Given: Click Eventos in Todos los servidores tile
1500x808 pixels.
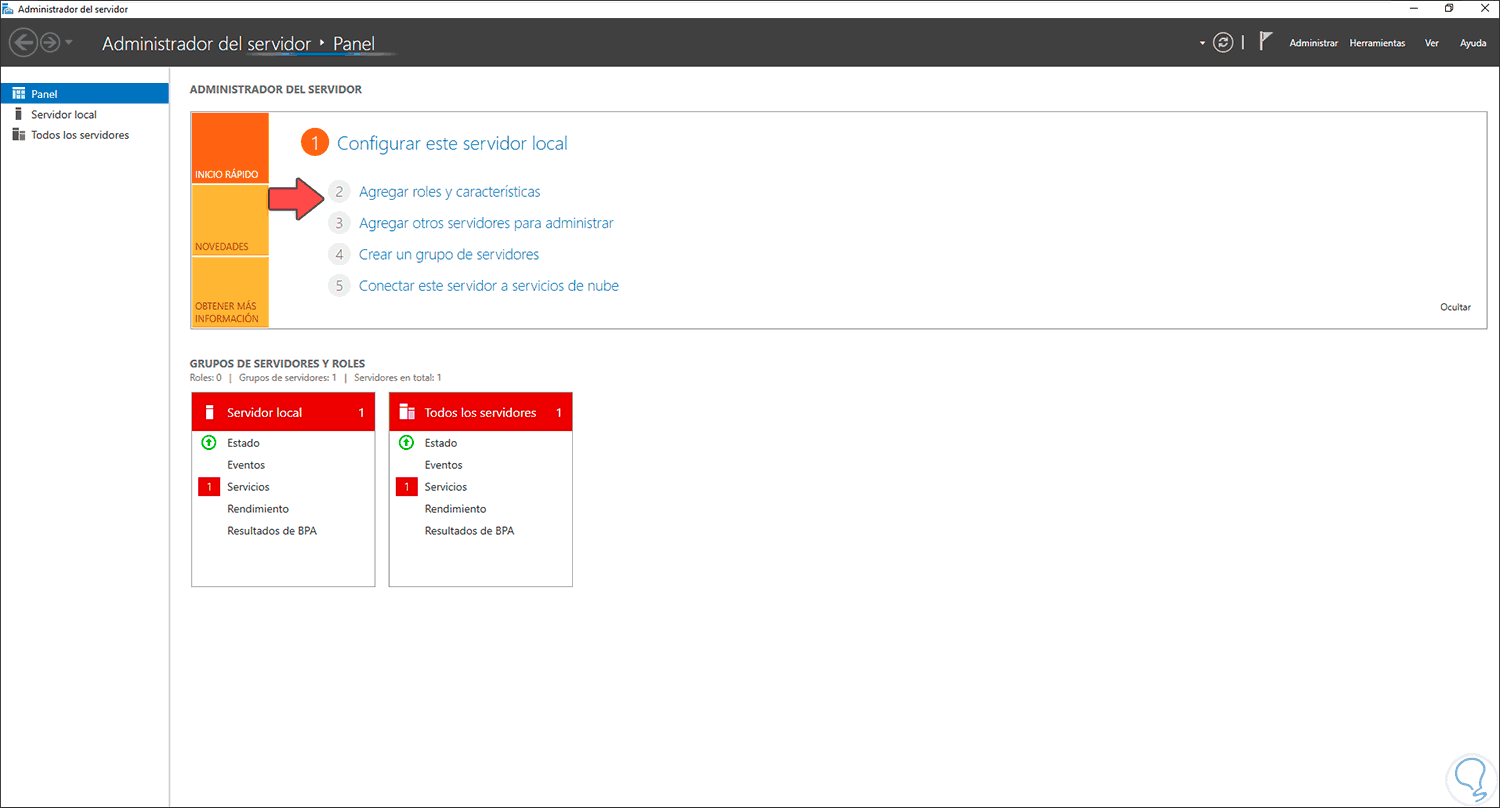Looking at the screenshot, I should [444, 465].
